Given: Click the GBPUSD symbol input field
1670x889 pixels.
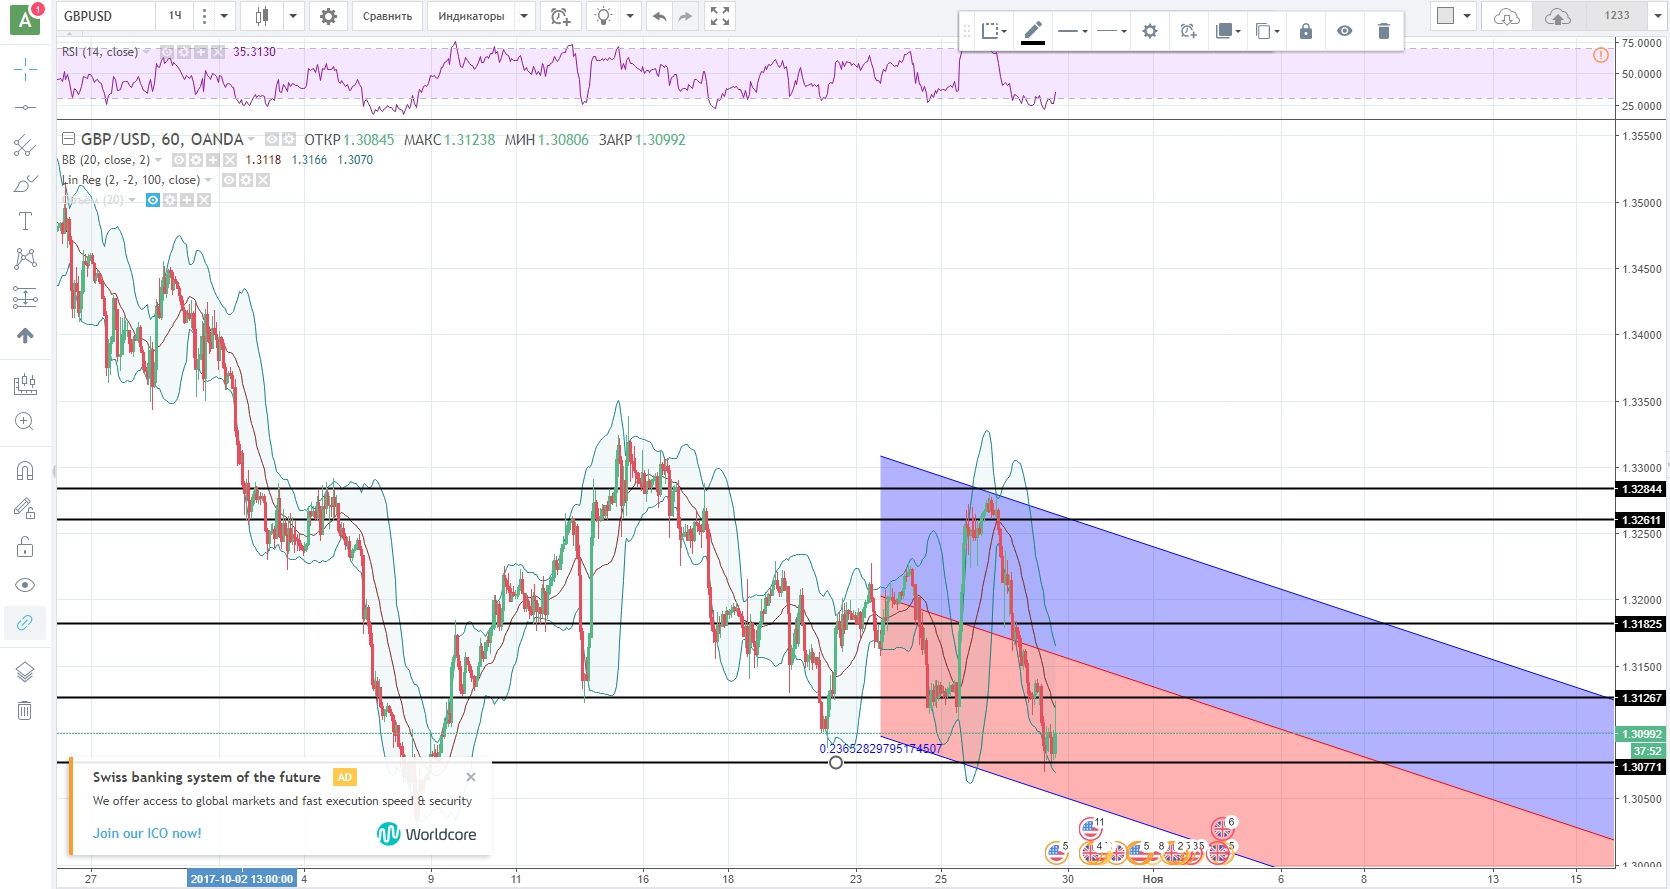Looking at the screenshot, I should point(107,16).
